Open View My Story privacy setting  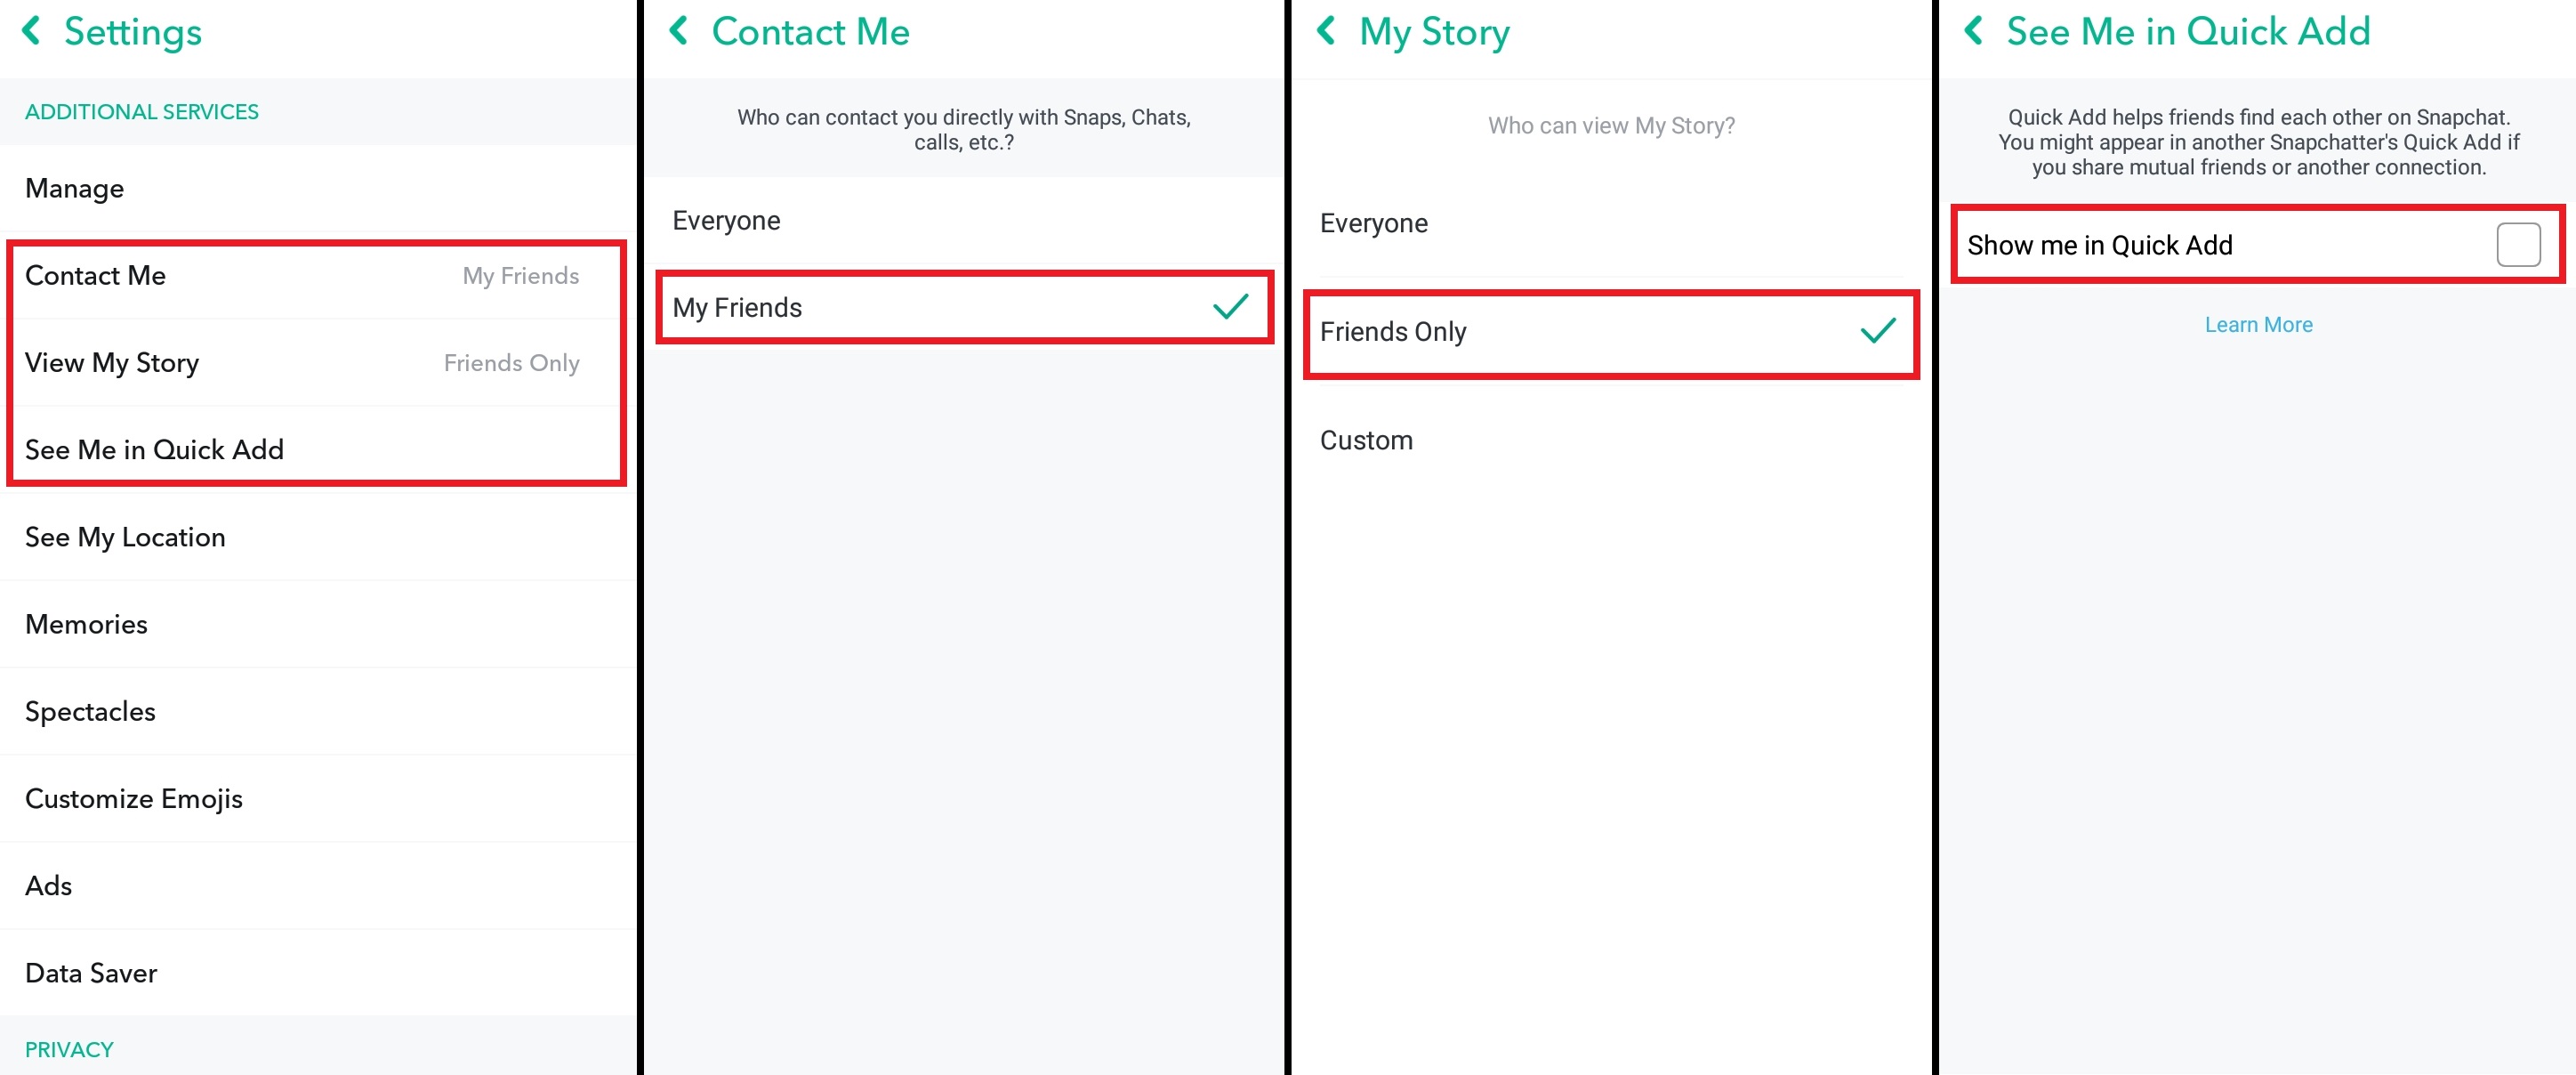coord(316,363)
